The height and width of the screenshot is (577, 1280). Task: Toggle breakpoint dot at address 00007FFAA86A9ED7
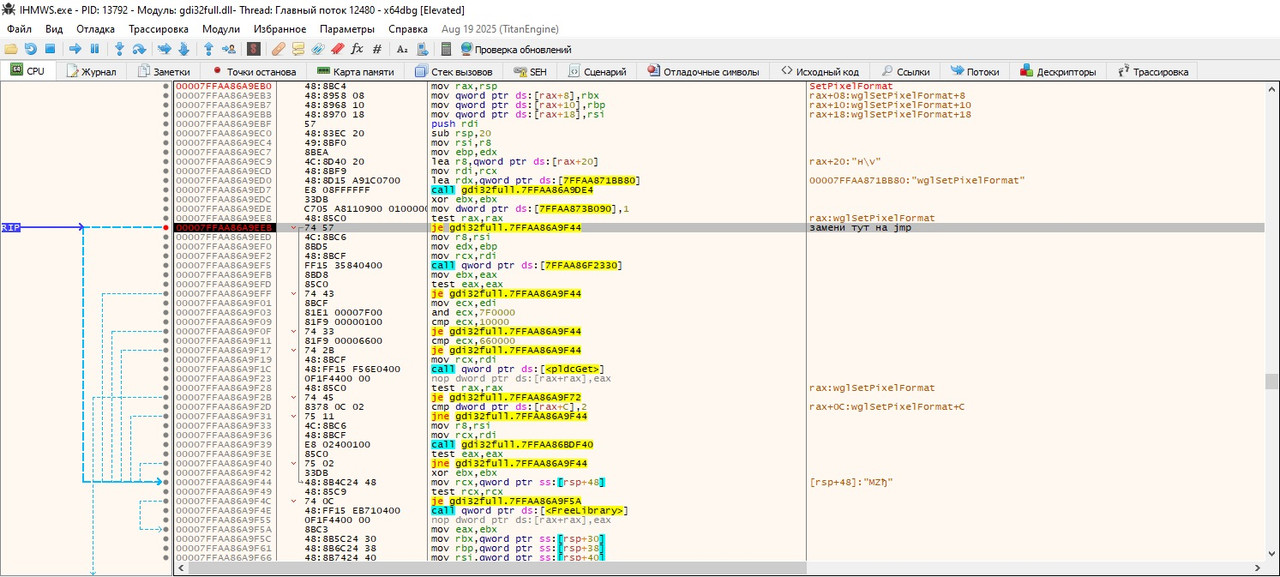pyautogui.click(x=166, y=190)
